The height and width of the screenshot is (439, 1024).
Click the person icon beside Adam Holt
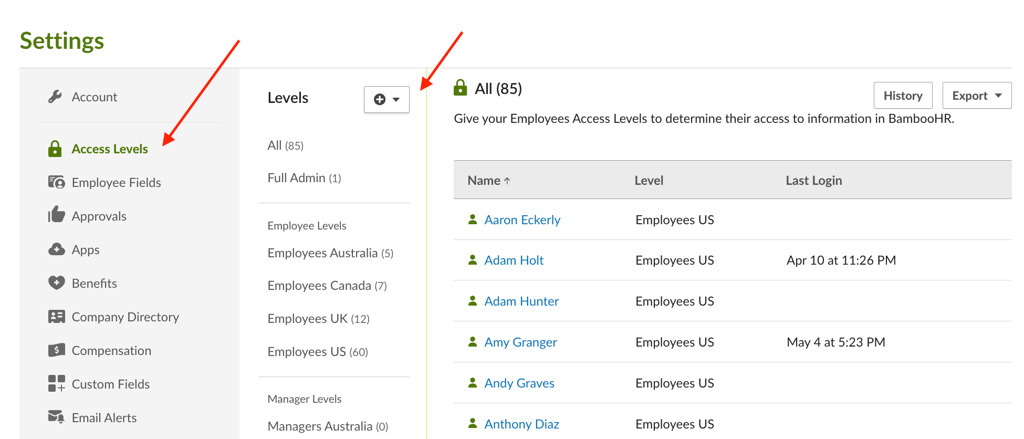pyautogui.click(x=473, y=260)
